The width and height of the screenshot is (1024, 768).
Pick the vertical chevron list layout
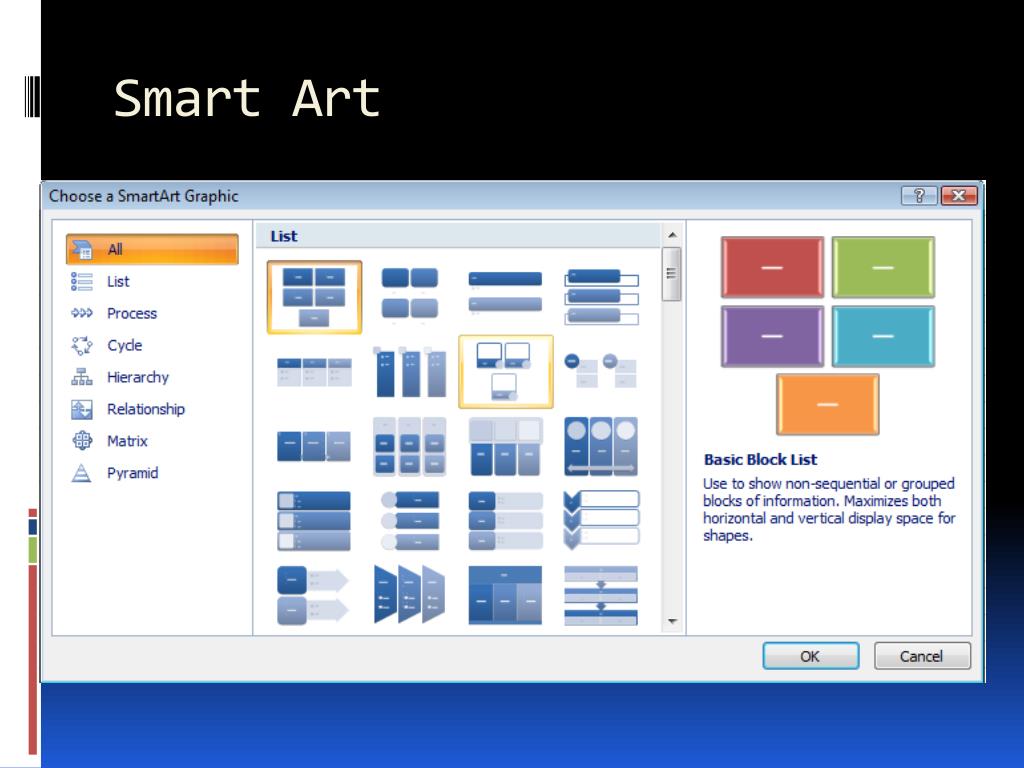click(x=601, y=520)
